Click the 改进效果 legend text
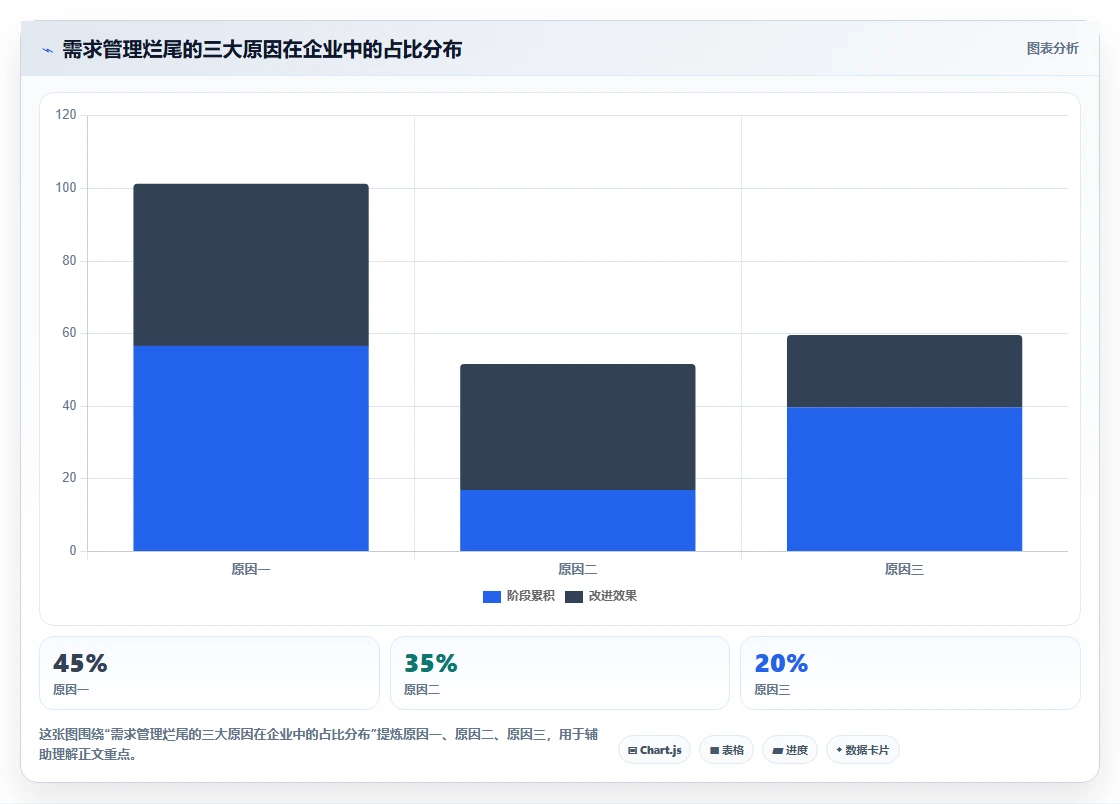Screen dimensions: 1120x804 click(x=612, y=596)
